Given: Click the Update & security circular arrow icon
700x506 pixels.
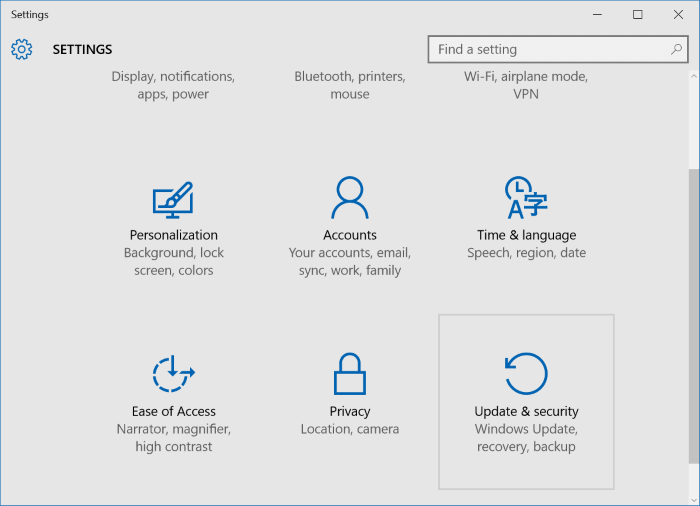Looking at the screenshot, I should [x=526, y=374].
